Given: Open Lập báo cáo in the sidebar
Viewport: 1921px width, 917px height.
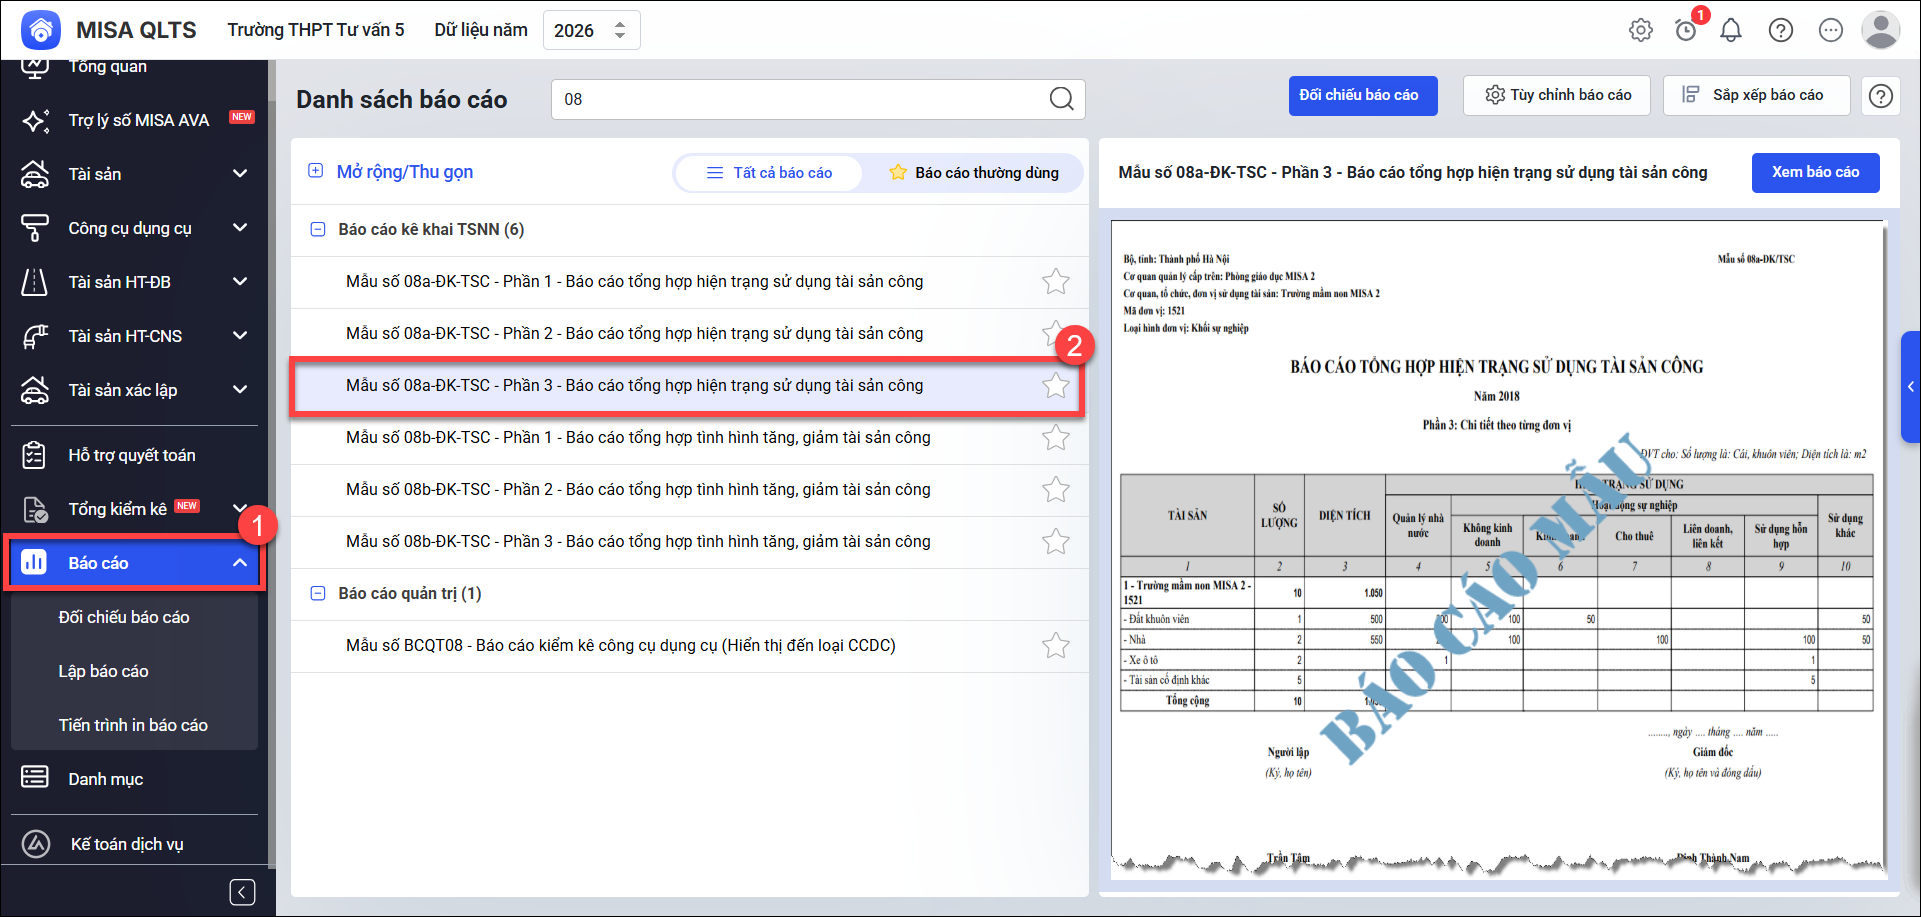Looking at the screenshot, I should [x=103, y=671].
